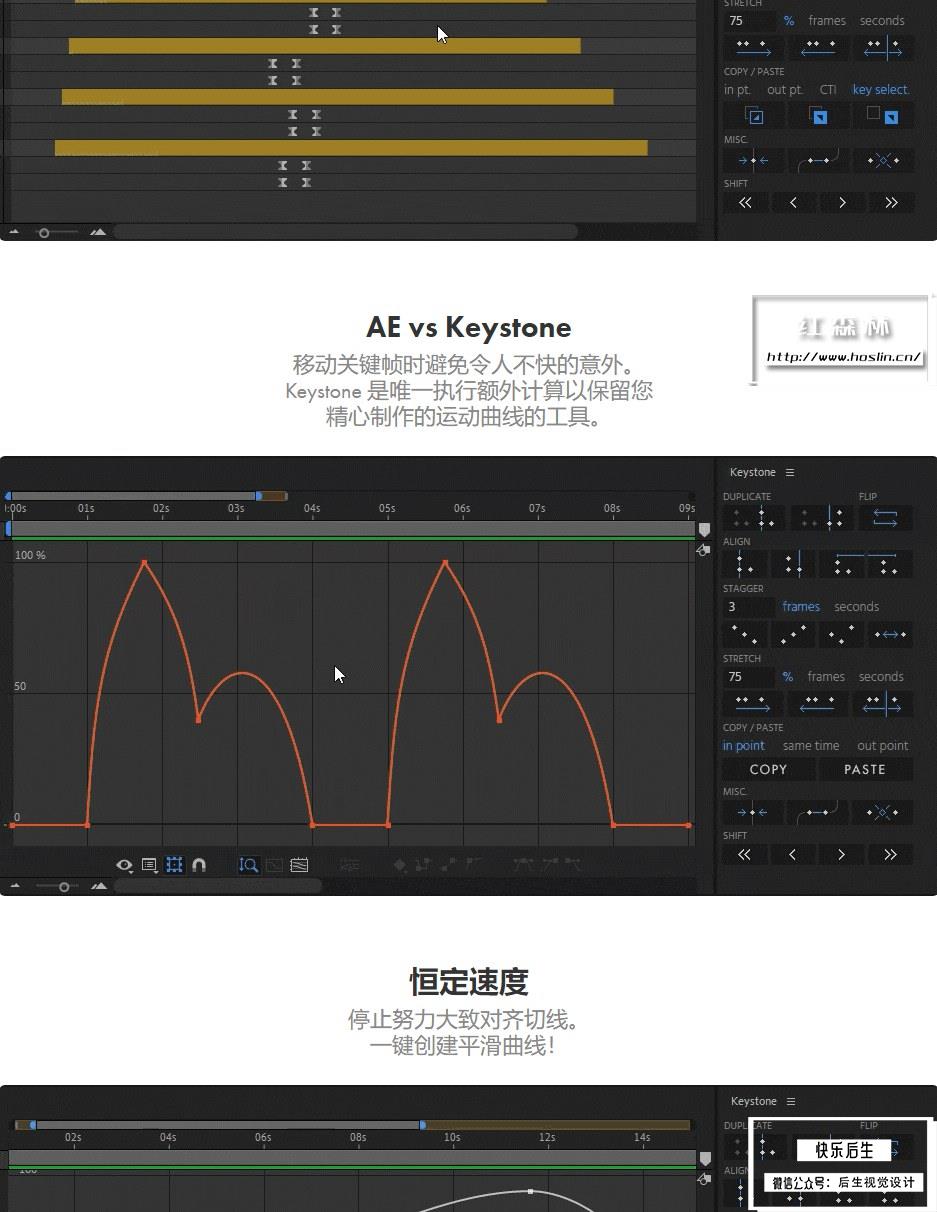Select the first peak keyframe on orange curve
The image size is (937, 1212).
[x=144, y=562]
